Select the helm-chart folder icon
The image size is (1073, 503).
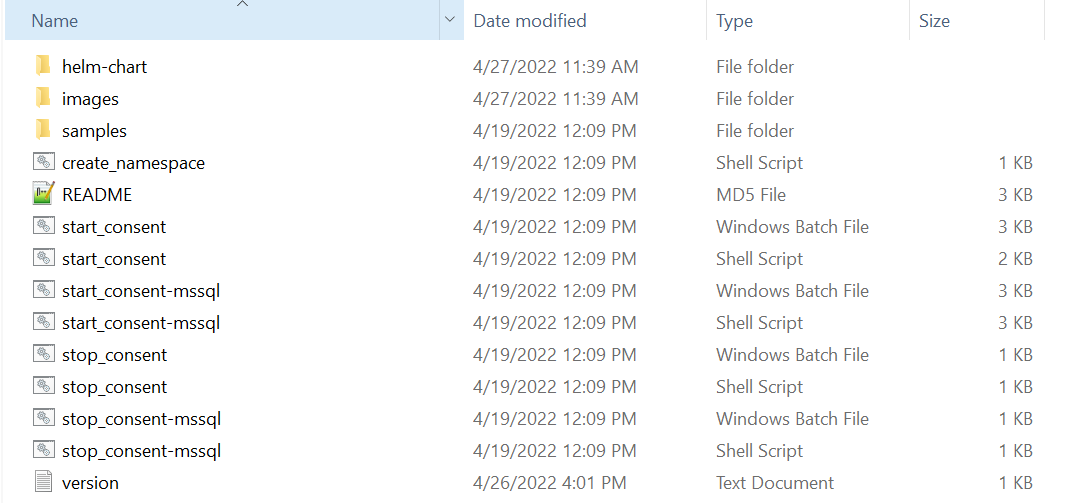click(43, 66)
